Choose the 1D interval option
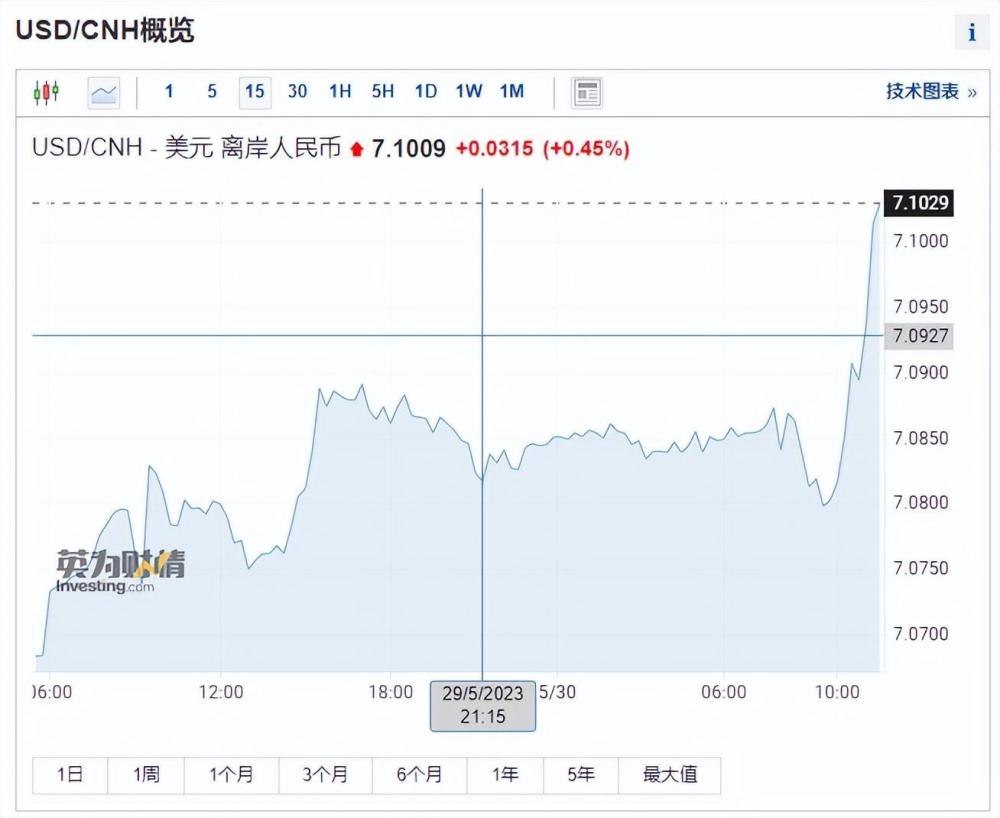This screenshot has height=818, width=1000. coord(425,92)
